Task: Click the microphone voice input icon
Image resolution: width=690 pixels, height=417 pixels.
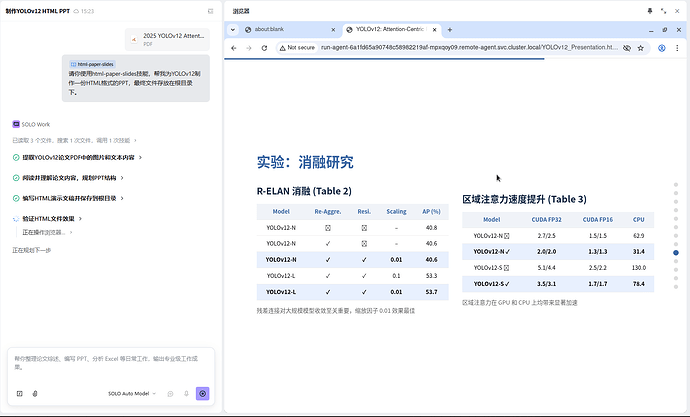Action: coord(186,394)
